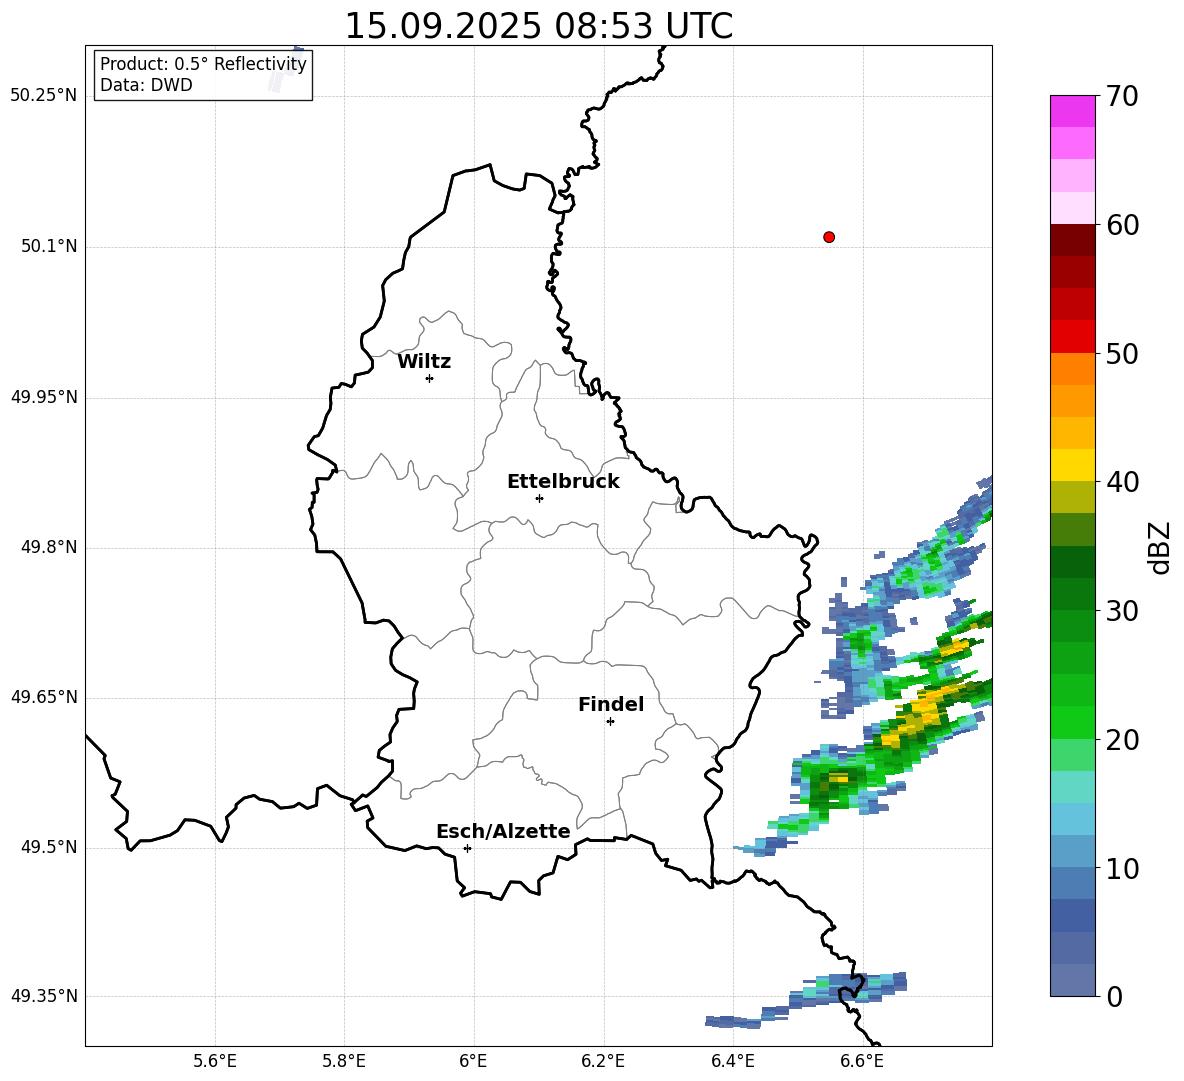Click the 6.4°E longitude tick label
This screenshot has width=1184, height=1081.
tap(732, 1061)
